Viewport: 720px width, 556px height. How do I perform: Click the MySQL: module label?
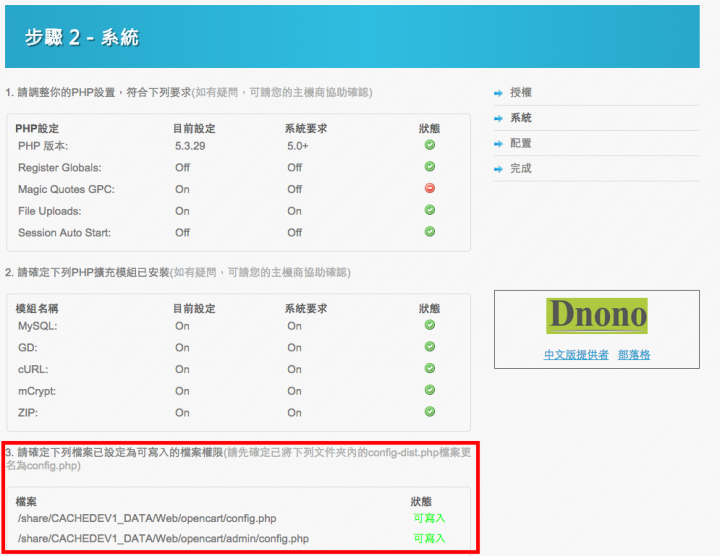(x=38, y=326)
